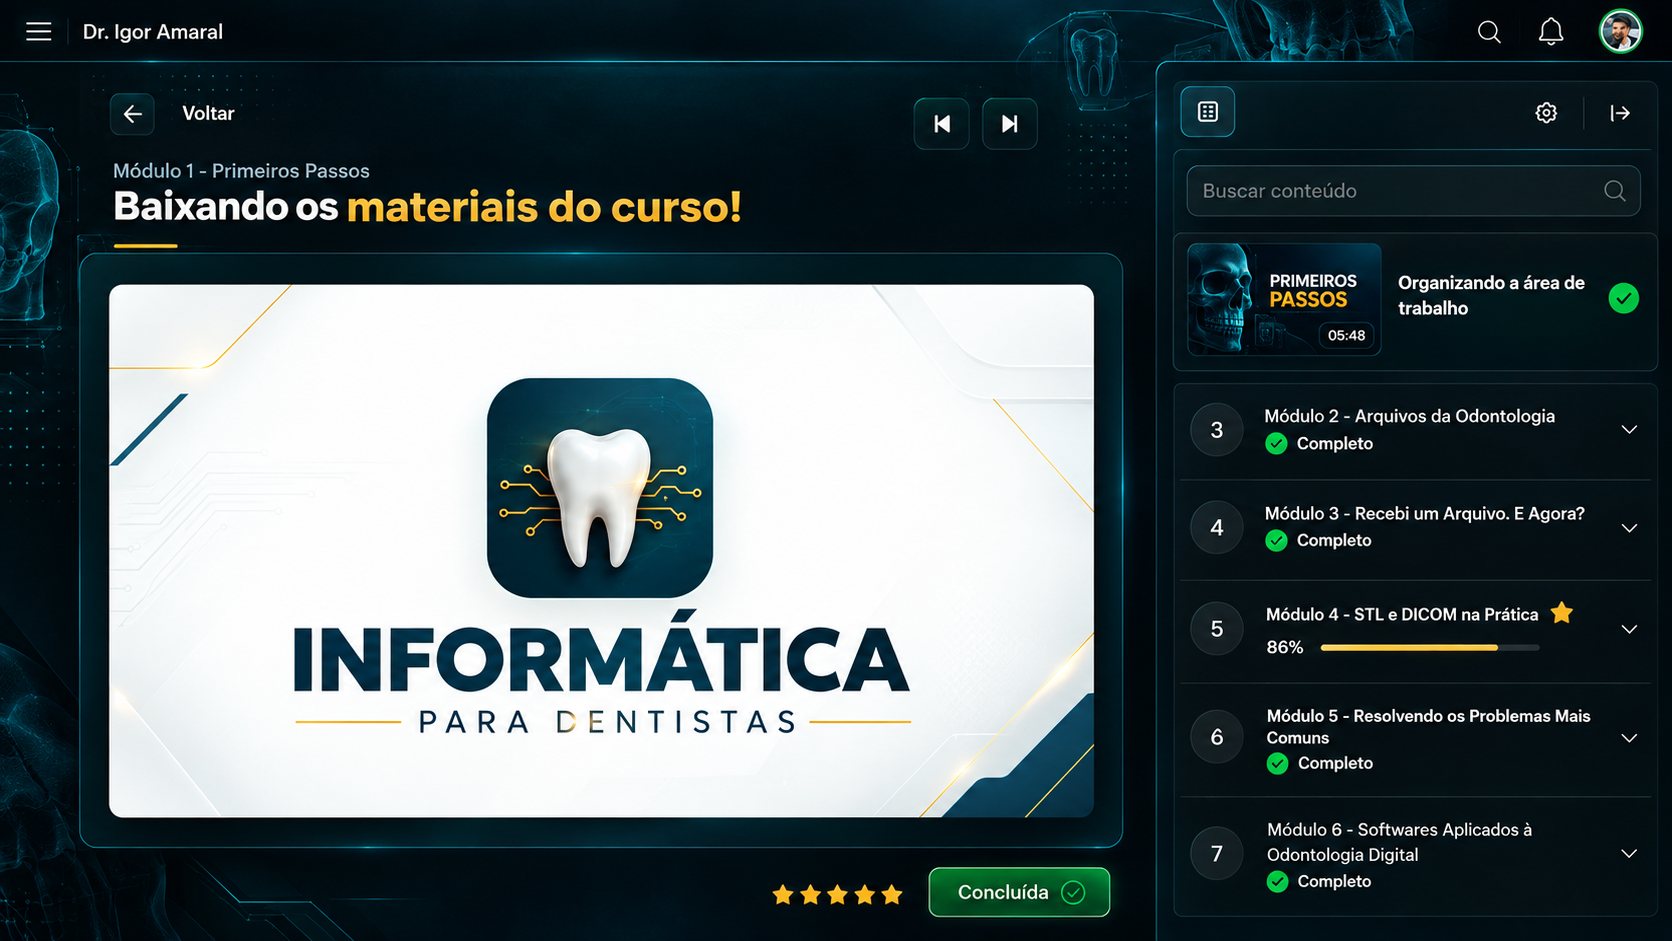This screenshot has width=1672, height=941.
Task: Click number badge 5
Action: coord(1217,629)
